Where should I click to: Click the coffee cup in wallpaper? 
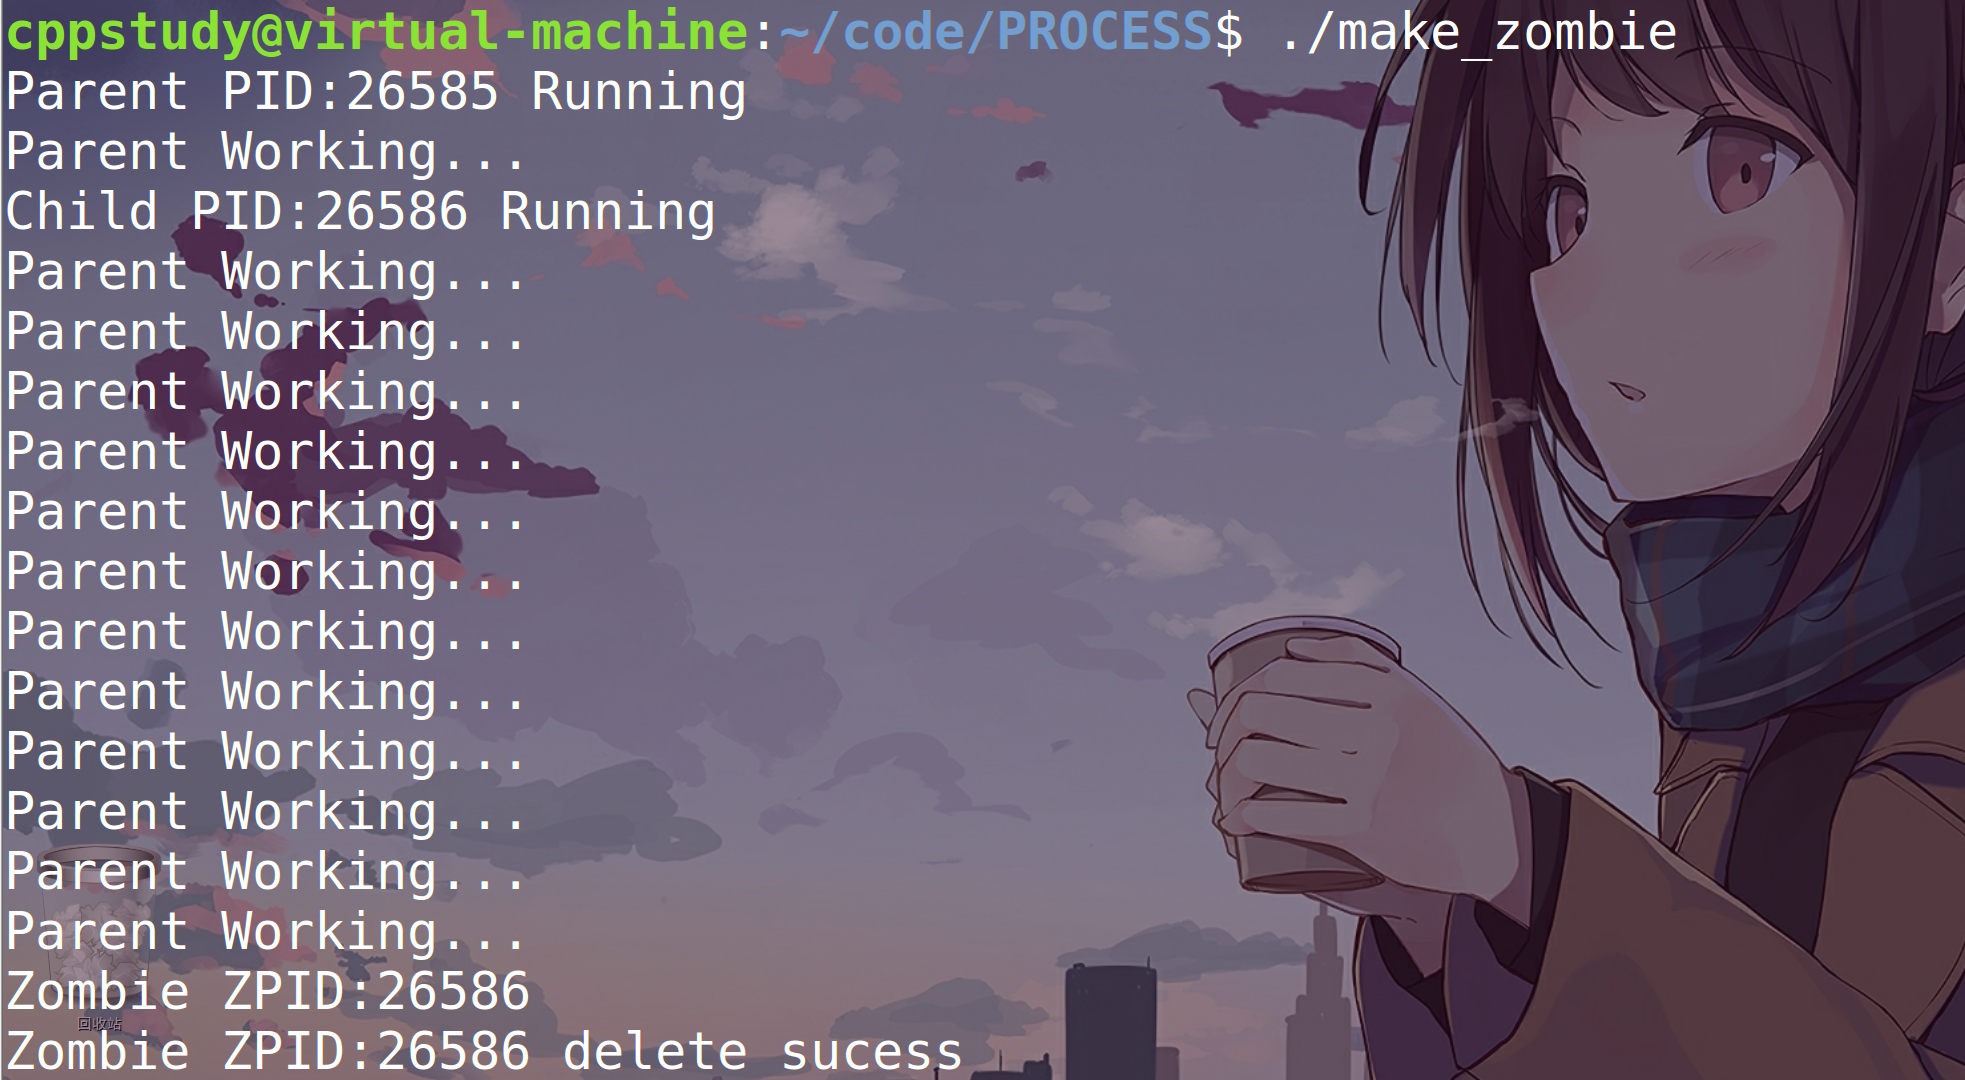[x=1300, y=755]
